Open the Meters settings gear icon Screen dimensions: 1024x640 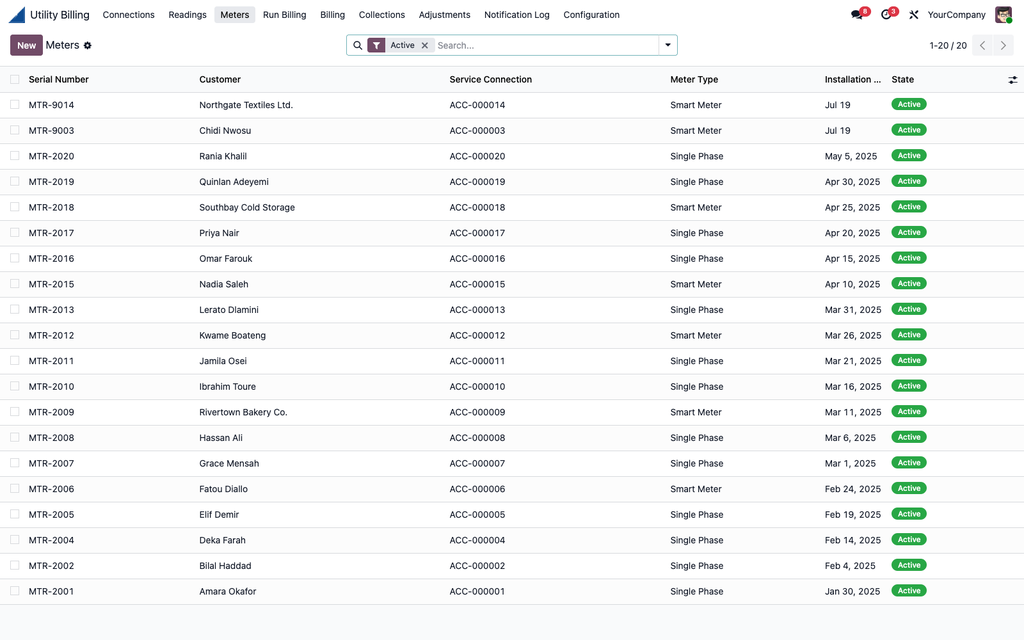88,46
